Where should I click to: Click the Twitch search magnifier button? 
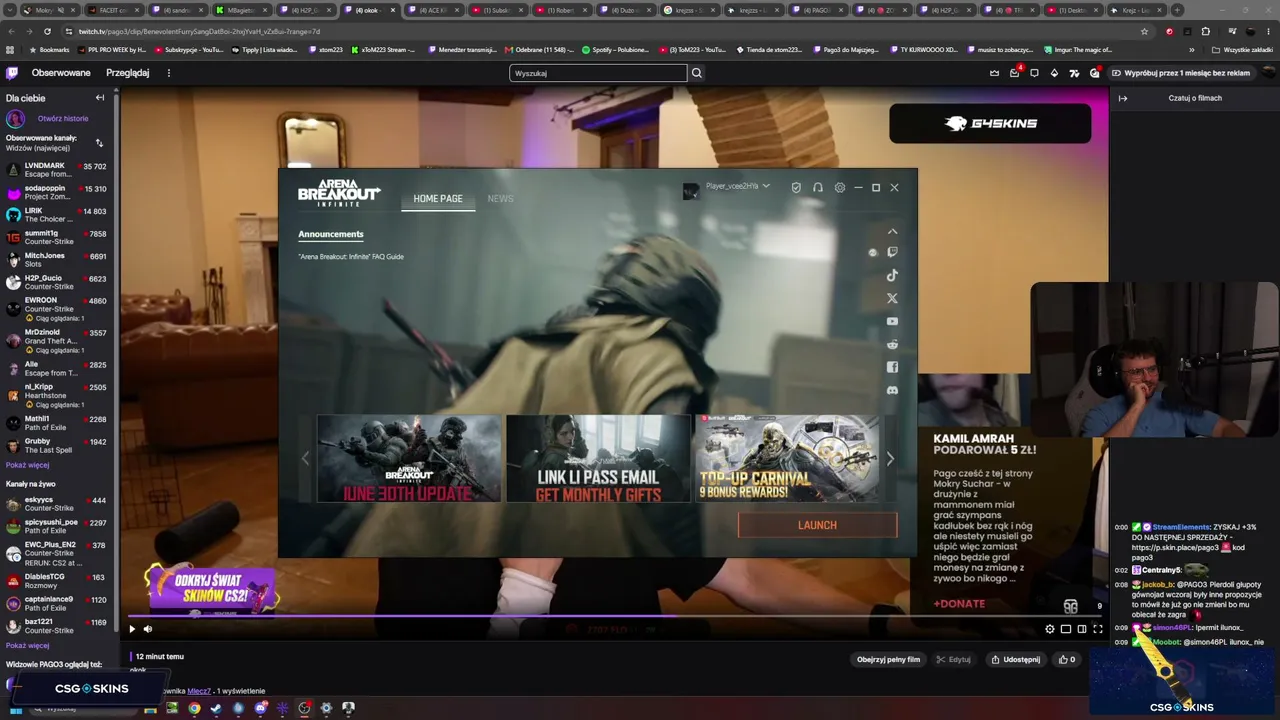pyautogui.click(x=697, y=73)
